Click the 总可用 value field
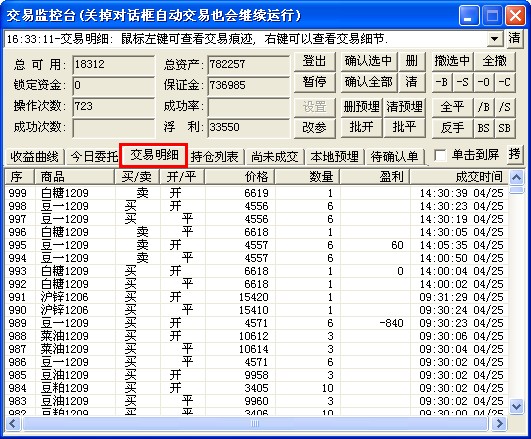This screenshot has width=531, height=439. [113, 65]
